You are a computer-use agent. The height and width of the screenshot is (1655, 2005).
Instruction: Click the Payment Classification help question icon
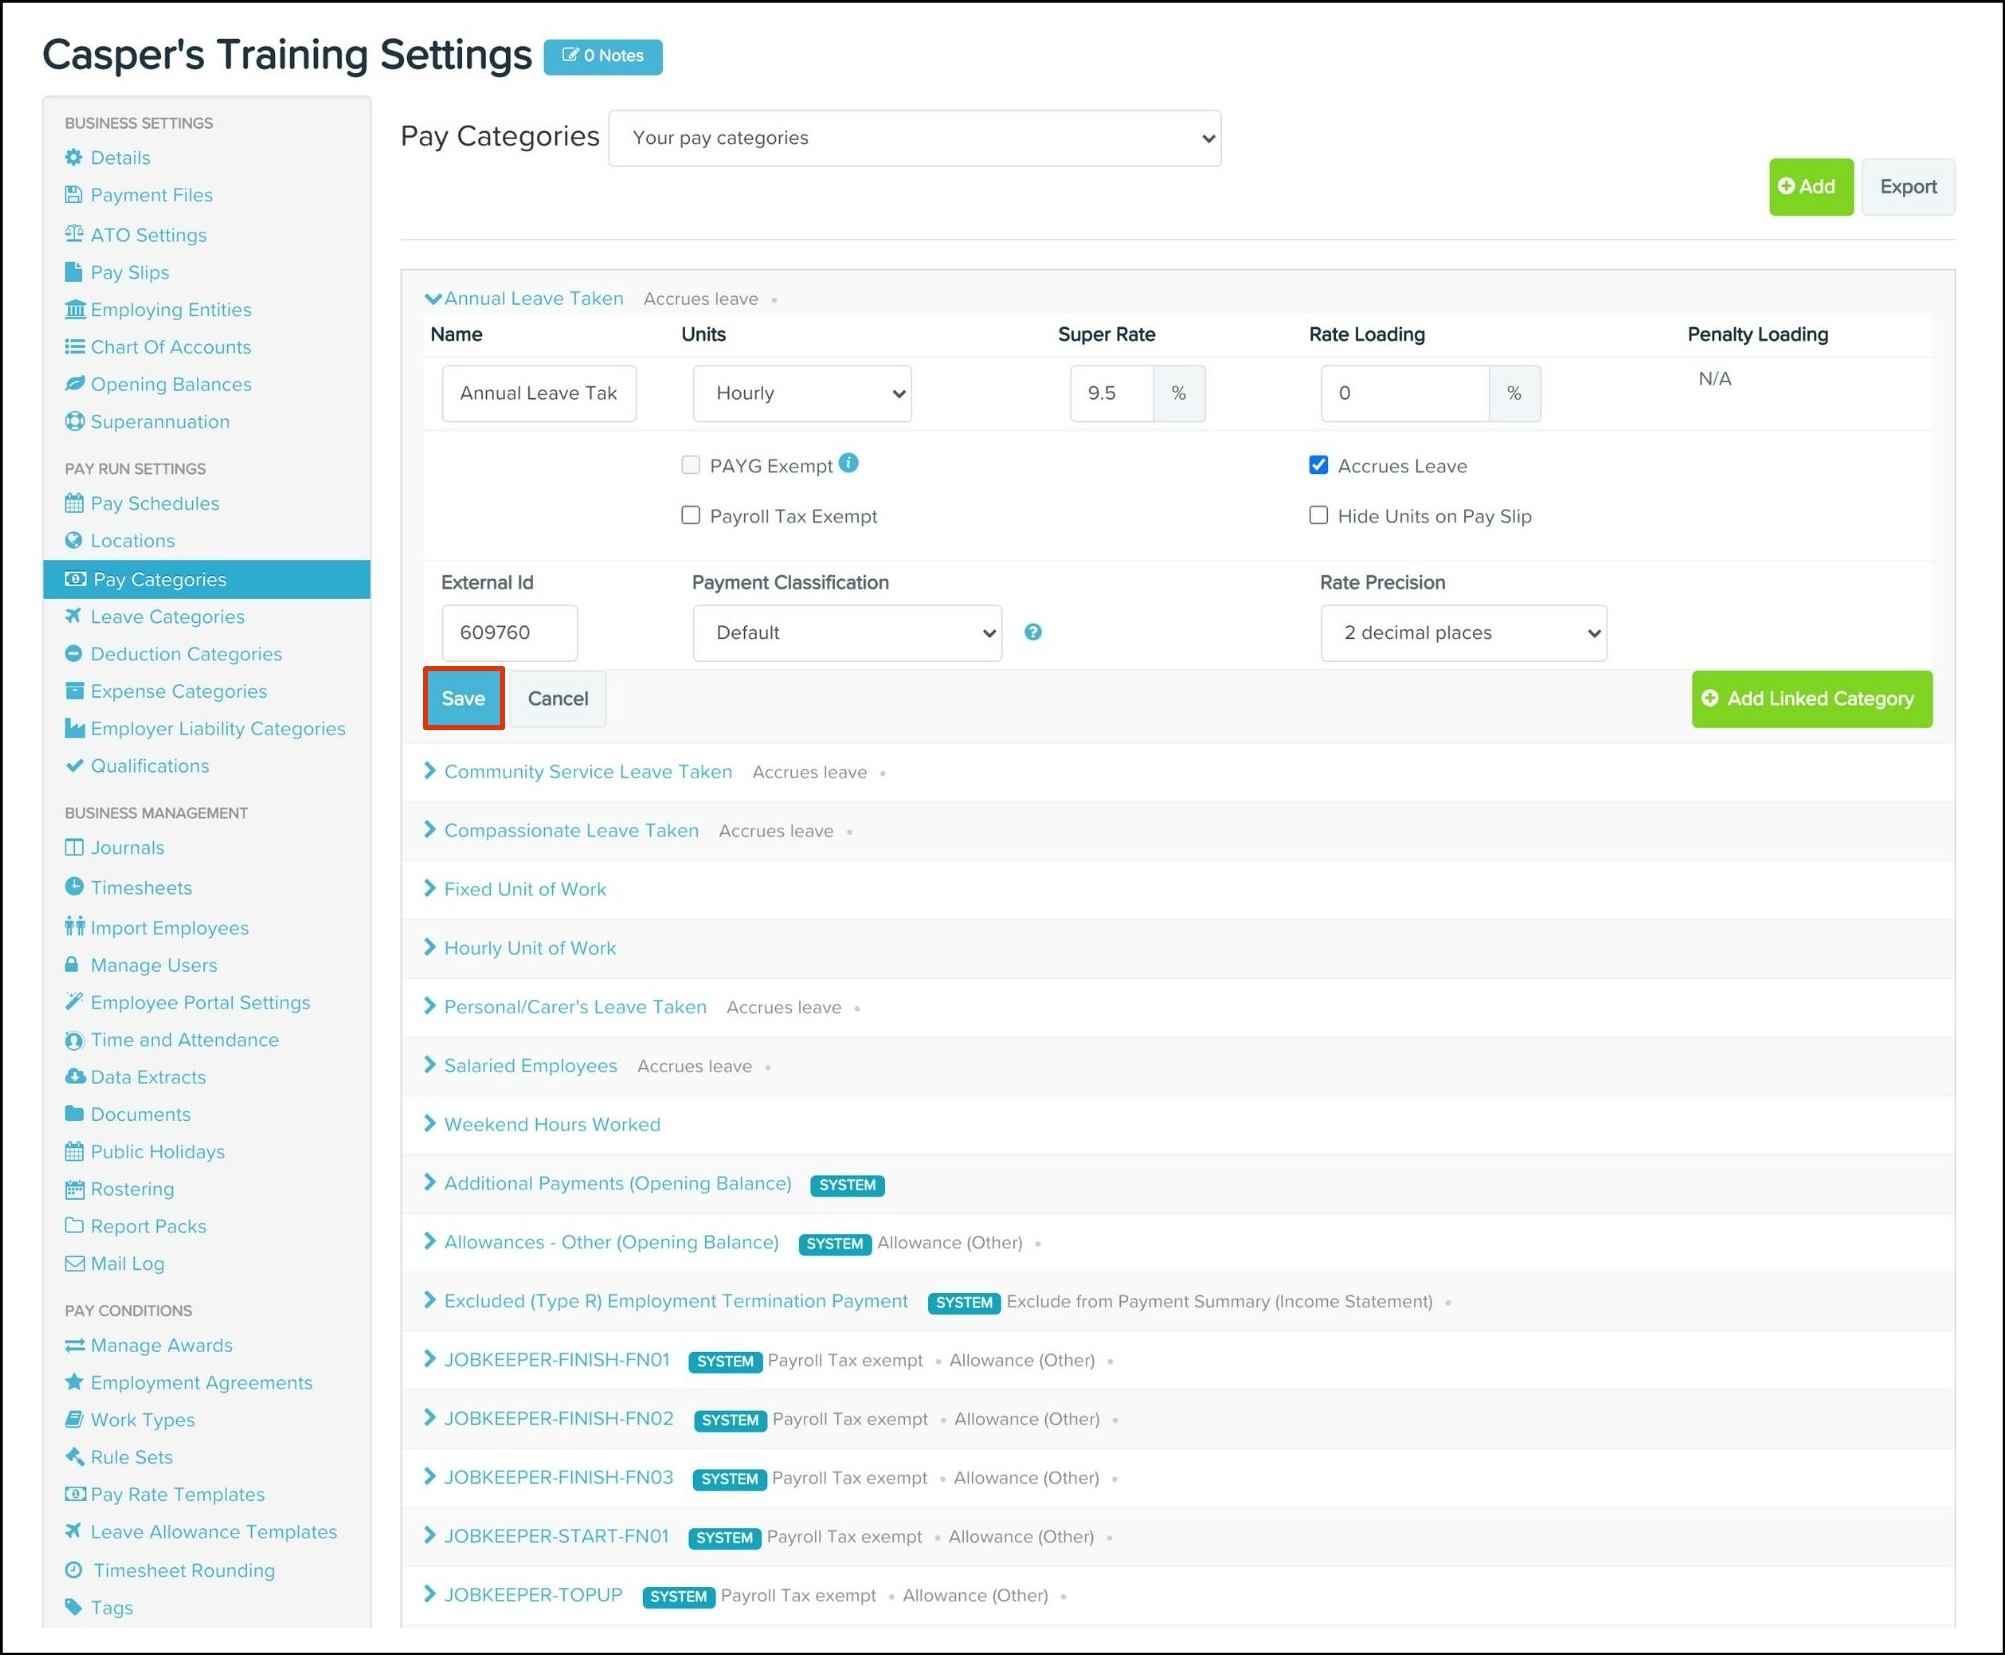[1033, 632]
